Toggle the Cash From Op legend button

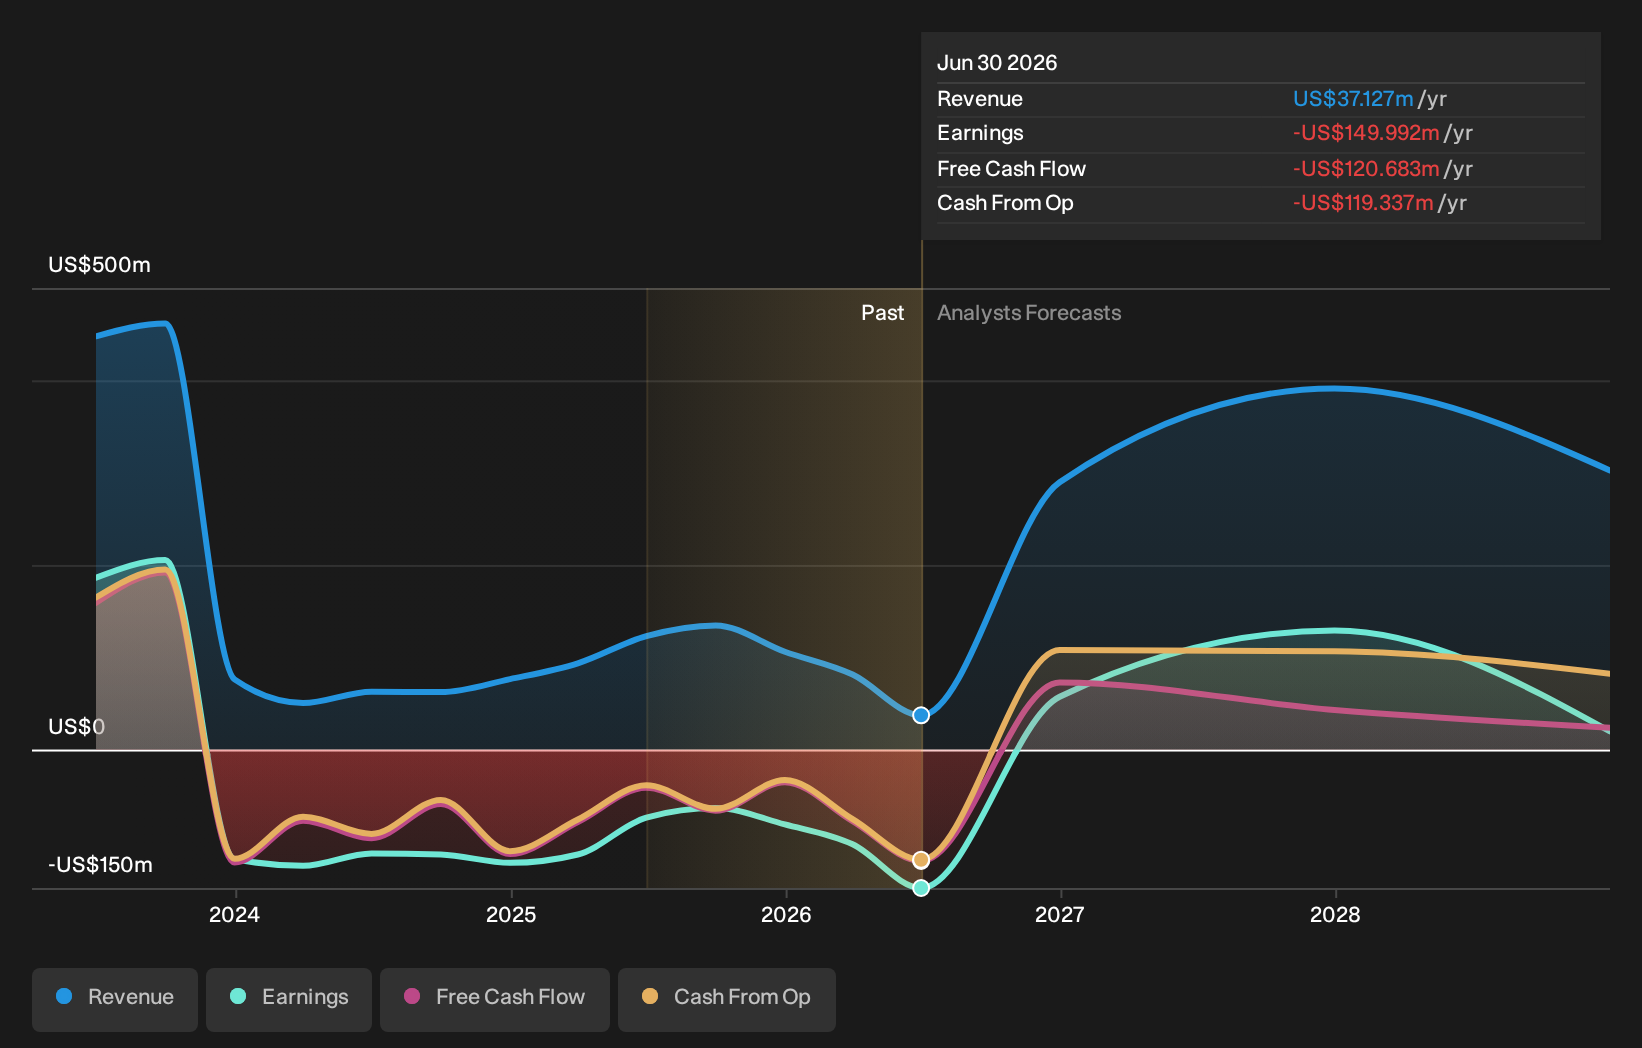(727, 999)
